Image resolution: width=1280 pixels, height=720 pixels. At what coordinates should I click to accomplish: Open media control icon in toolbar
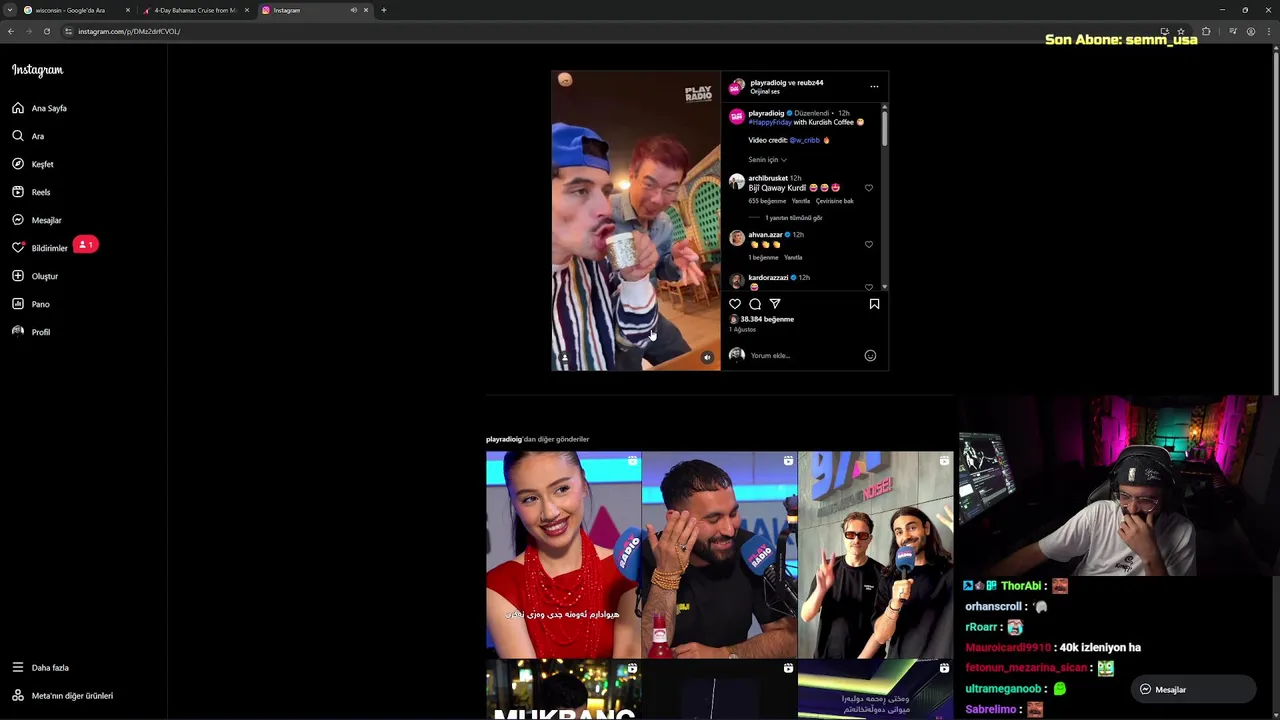coord(1232,31)
